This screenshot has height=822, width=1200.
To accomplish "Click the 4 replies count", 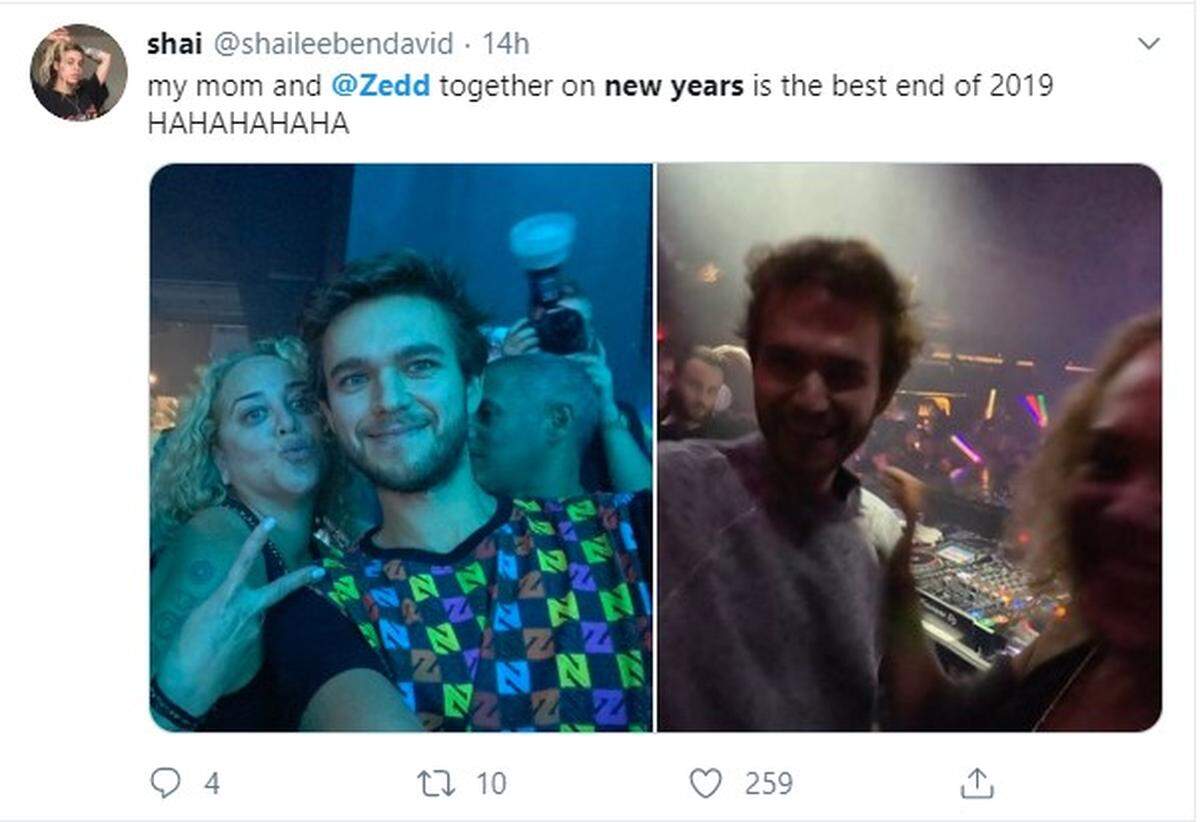I will [211, 783].
